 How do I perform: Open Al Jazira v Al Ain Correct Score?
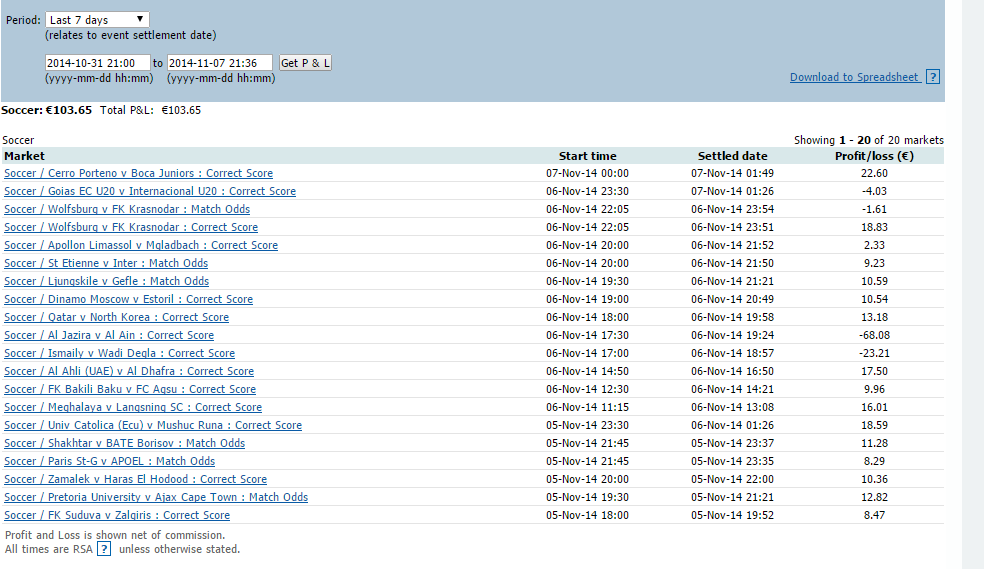pyautogui.click(x=109, y=335)
